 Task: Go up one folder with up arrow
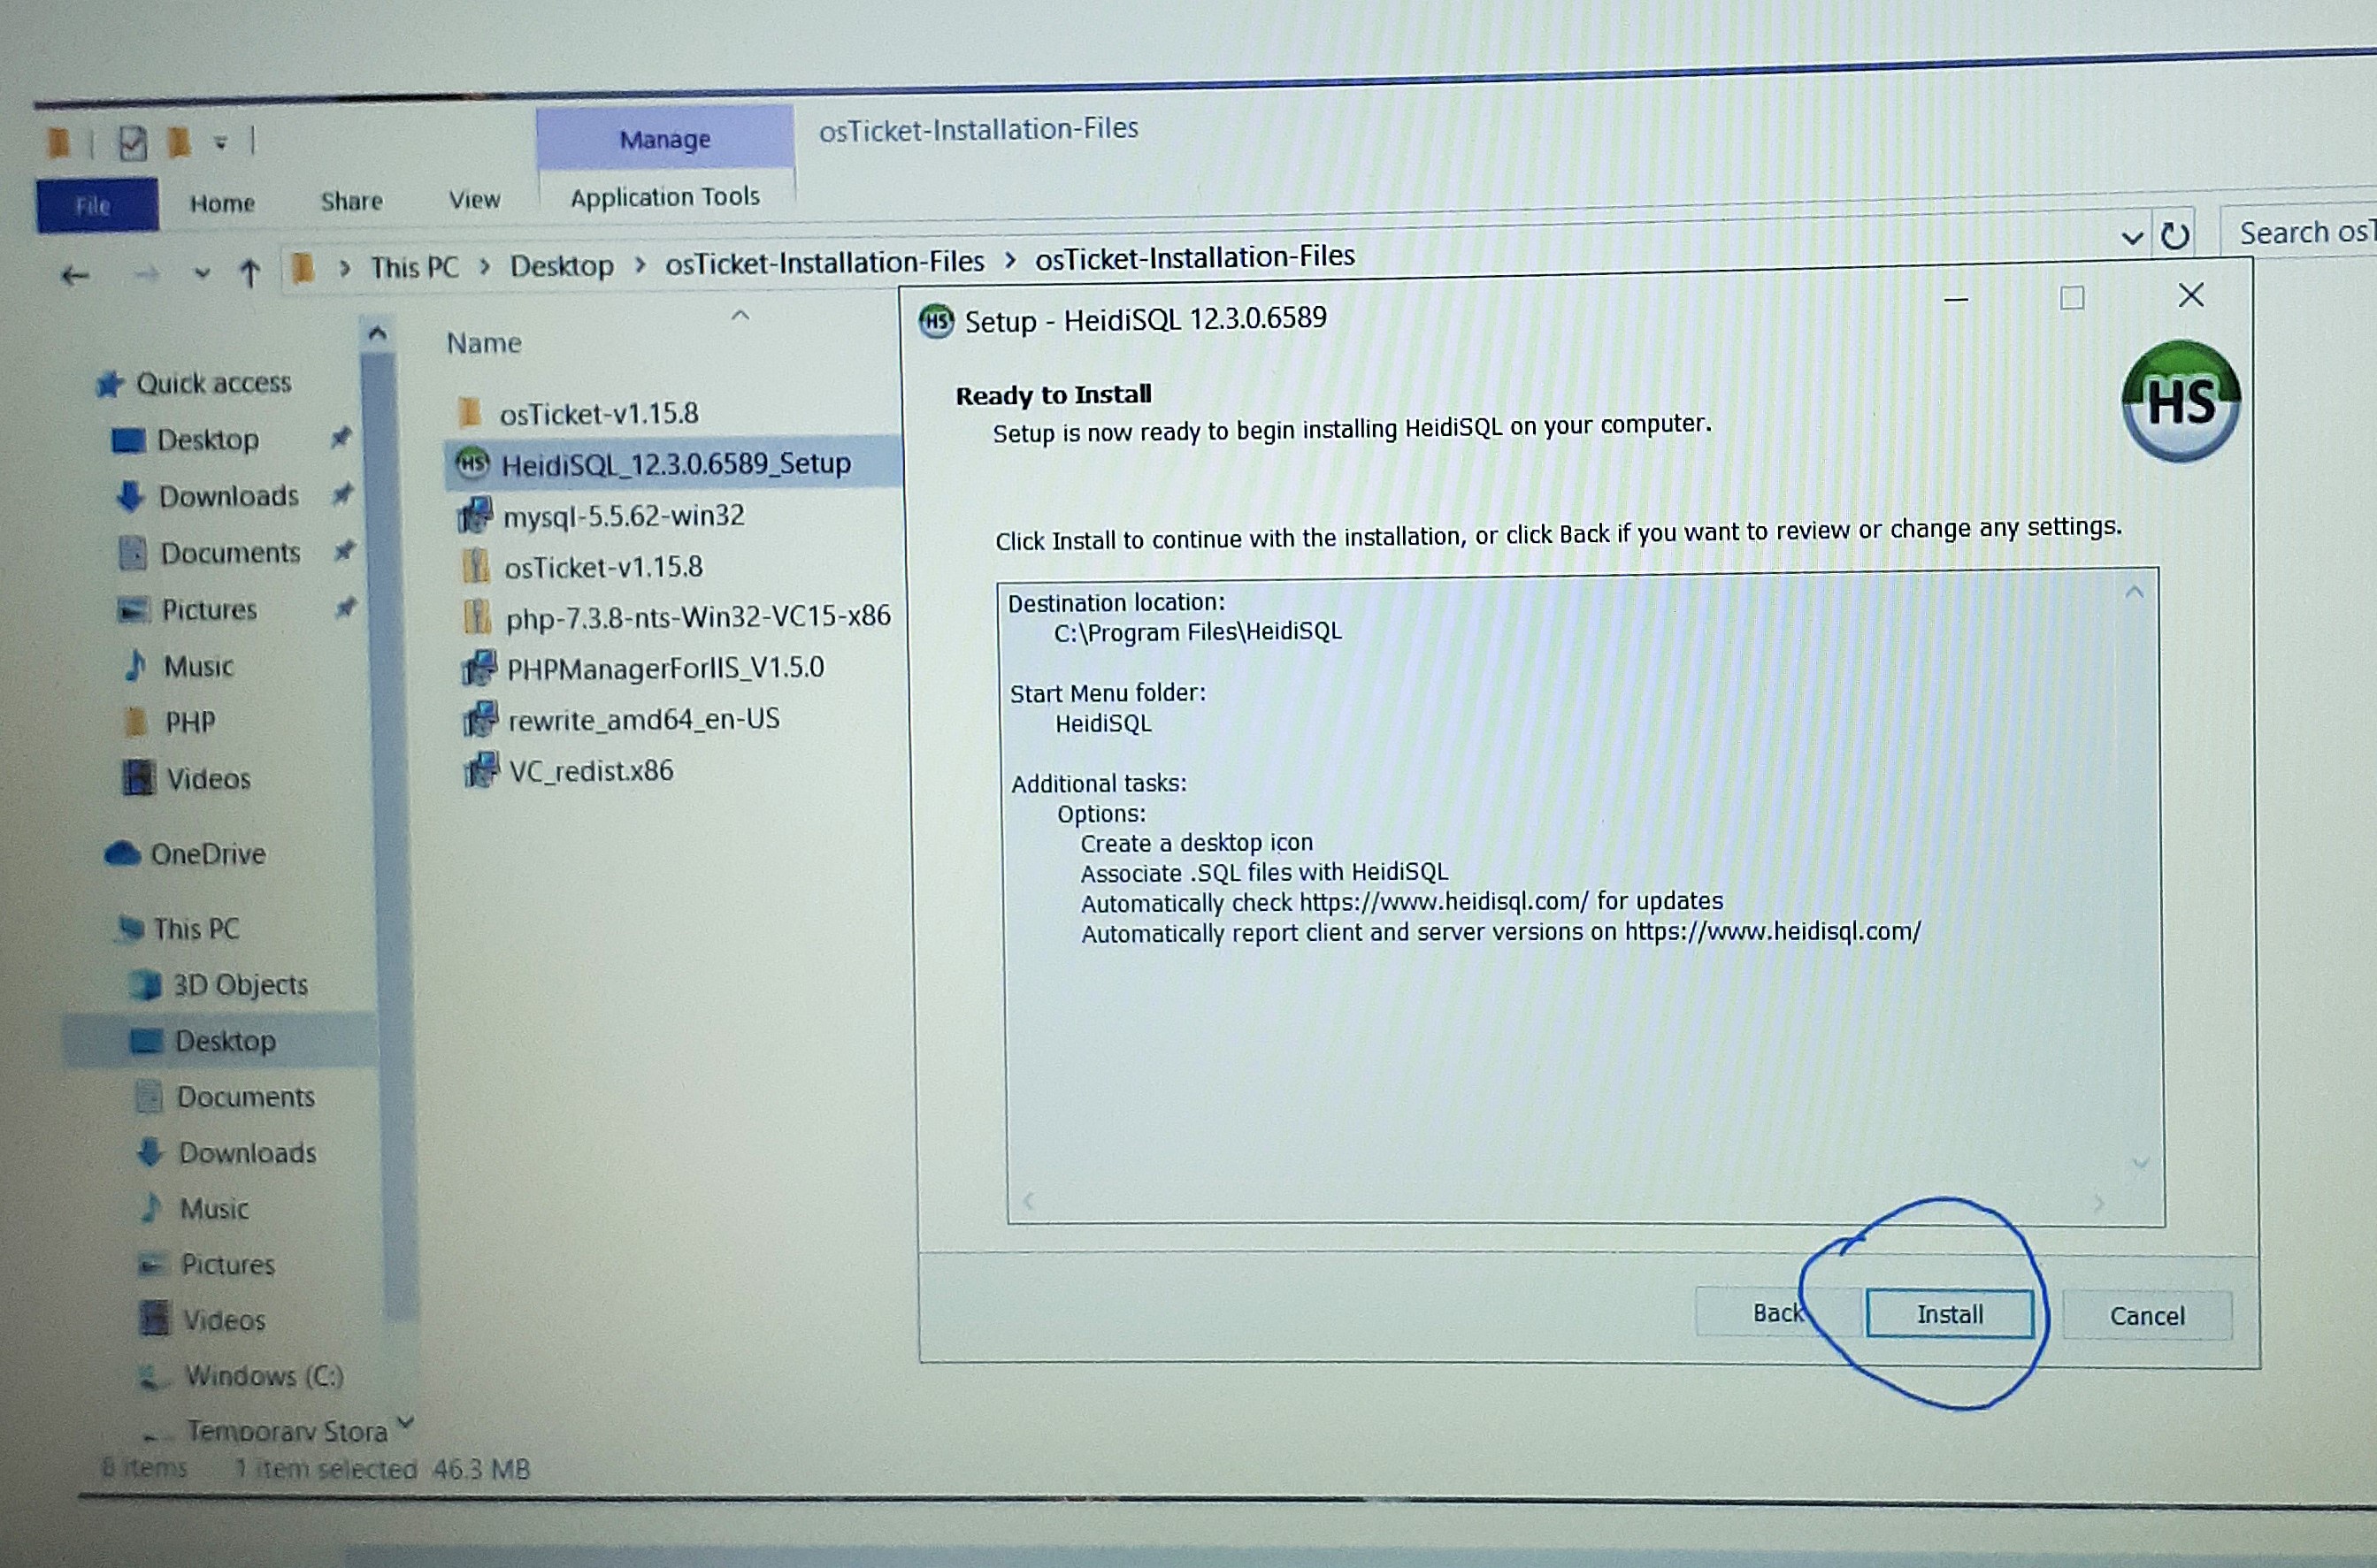point(250,272)
